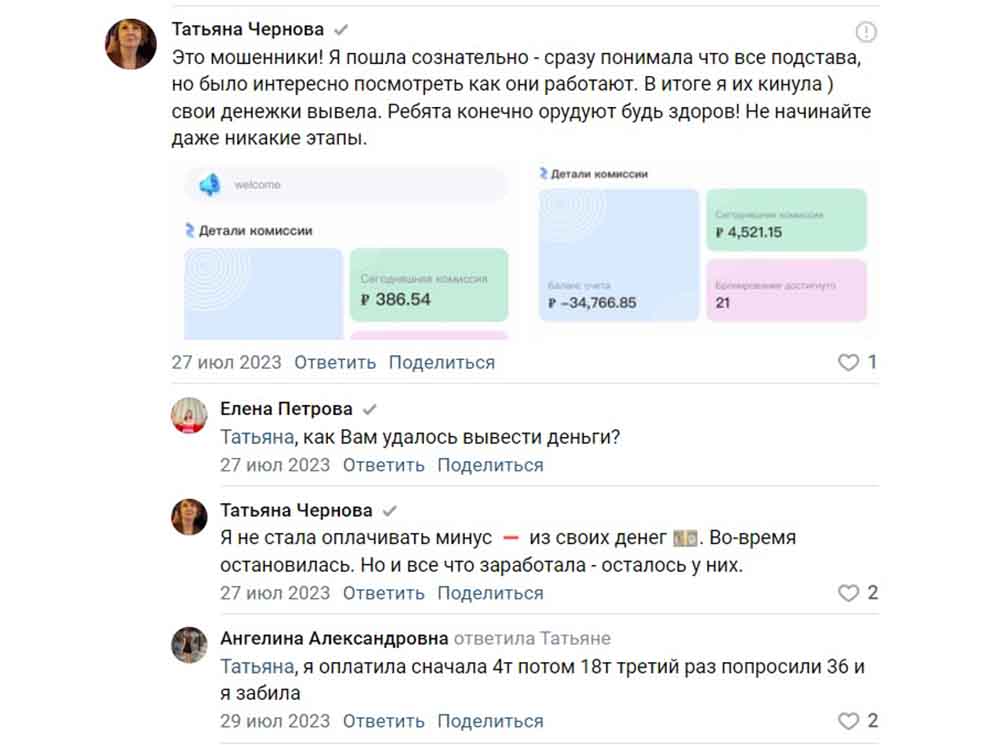Like the first comment with the heart icon
Screen dimensions: 1000x745
pos(850,363)
